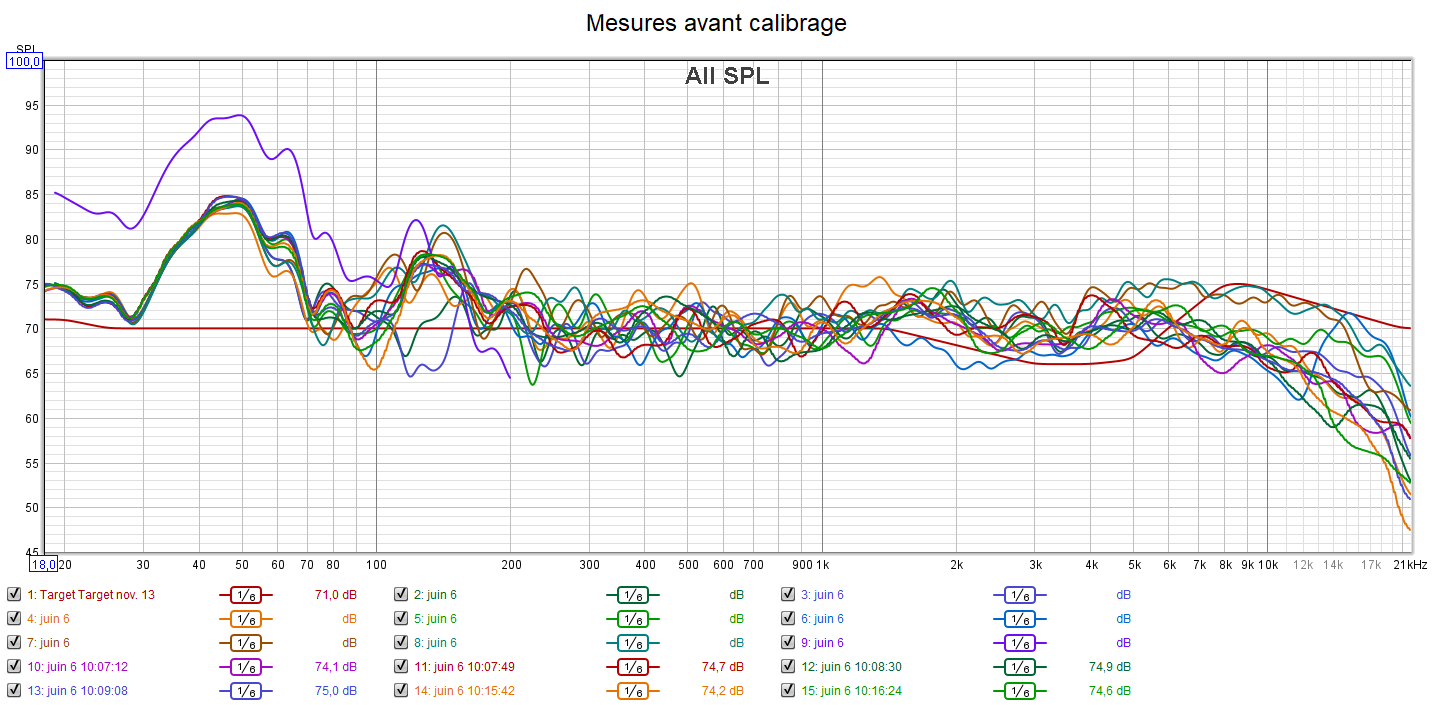This screenshot has height=705, width=1433.
Task: Click the 1/6 smoothing icon for trace 7
Action: click(245, 643)
